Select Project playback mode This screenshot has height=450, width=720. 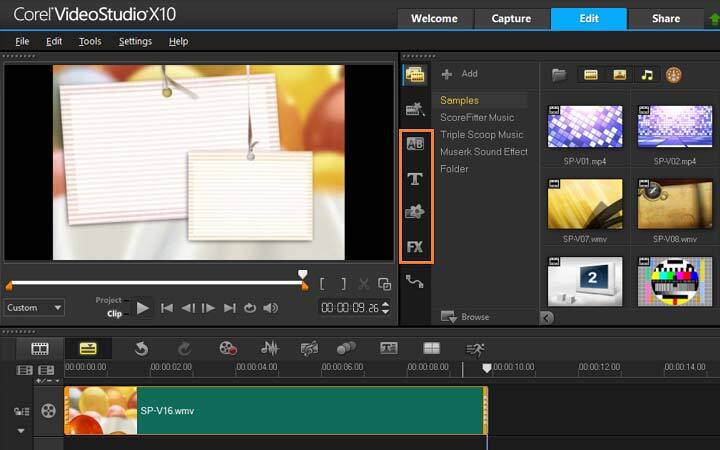point(108,300)
